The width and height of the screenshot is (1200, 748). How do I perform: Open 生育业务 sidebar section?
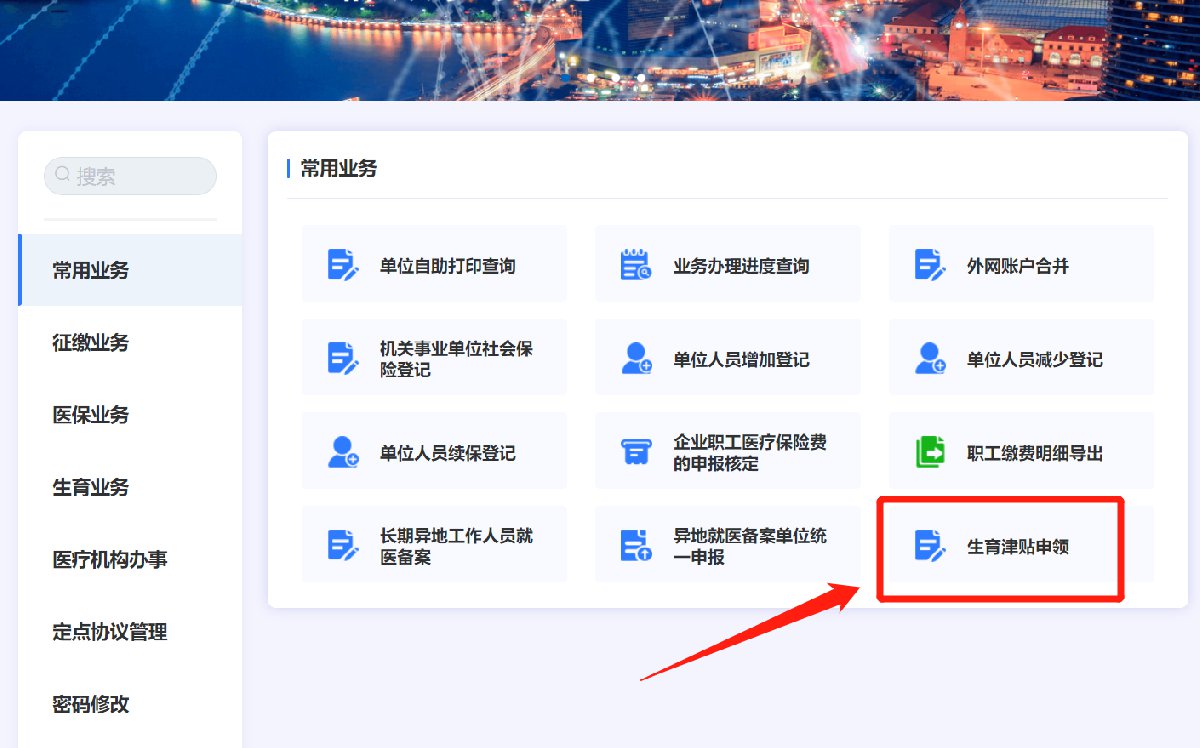pos(91,488)
